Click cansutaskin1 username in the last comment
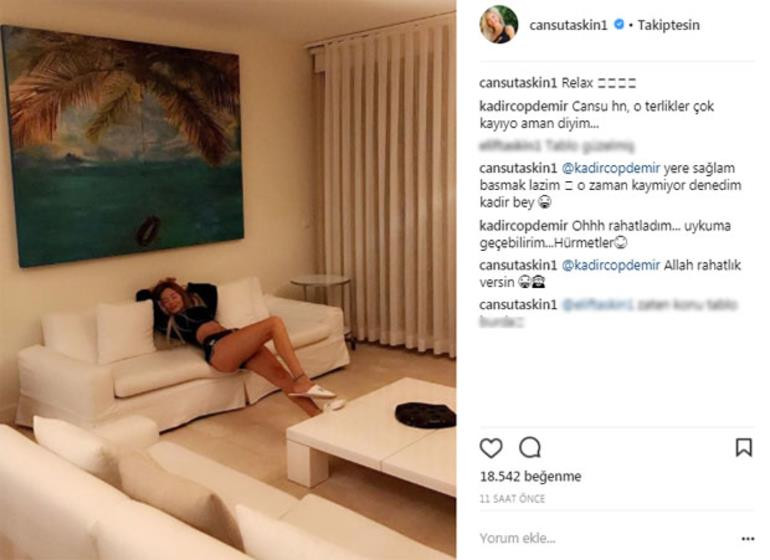The height and width of the screenshot is (560, 770). click(x=518, y=305)
